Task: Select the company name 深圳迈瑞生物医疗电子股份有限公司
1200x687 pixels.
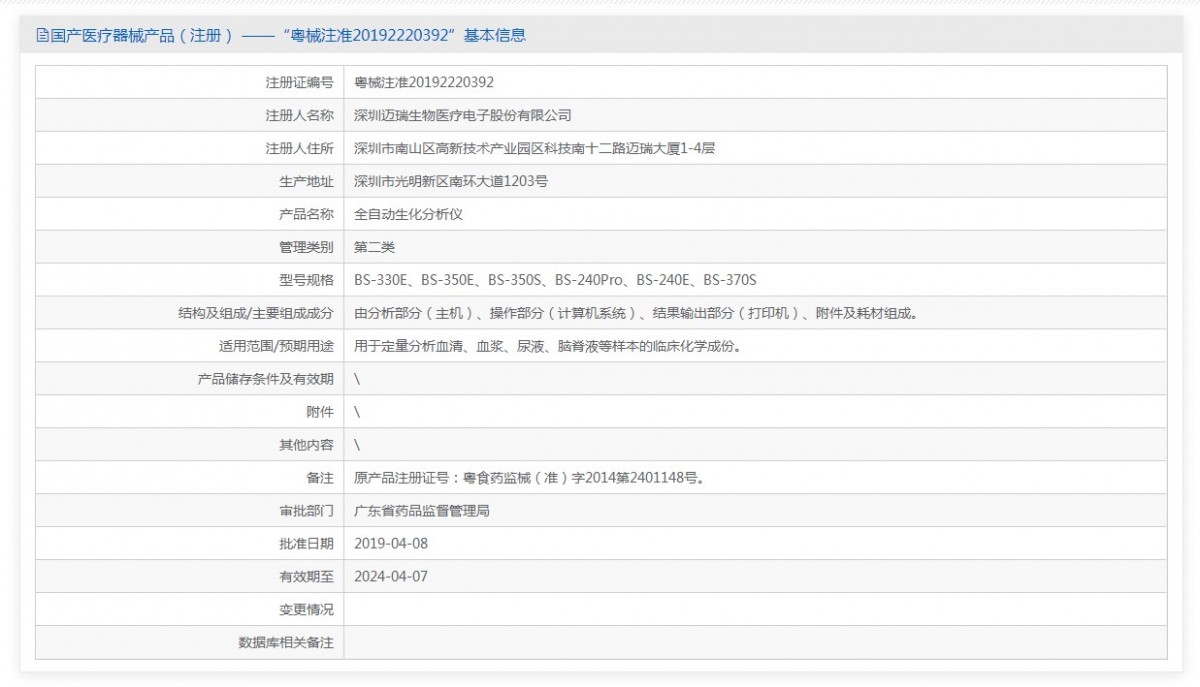Action: point(463,115)
